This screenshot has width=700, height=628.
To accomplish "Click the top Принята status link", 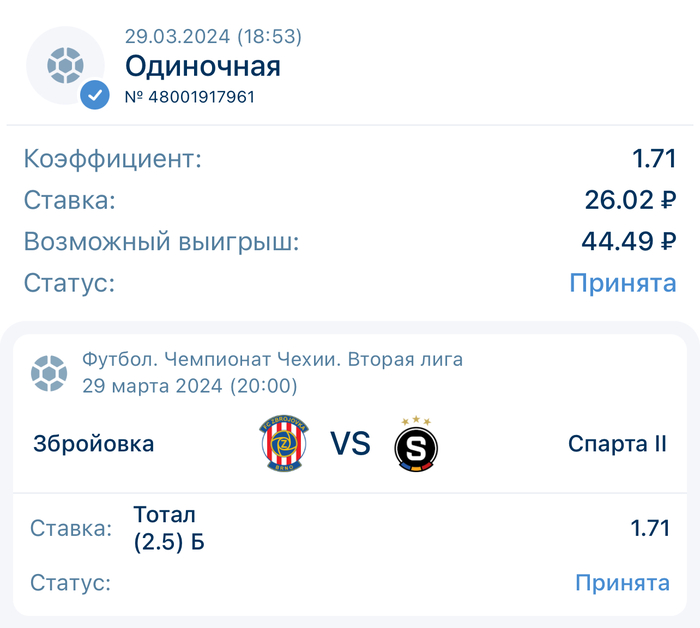I will 622,283.
